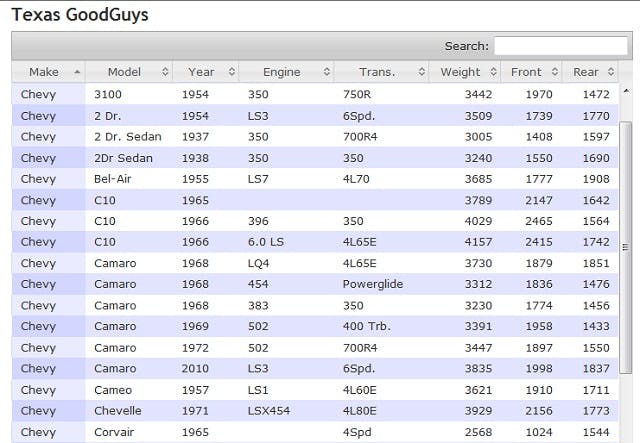Click the Cameo model cell
Screen dimensions: 640x443
point(113,390)
